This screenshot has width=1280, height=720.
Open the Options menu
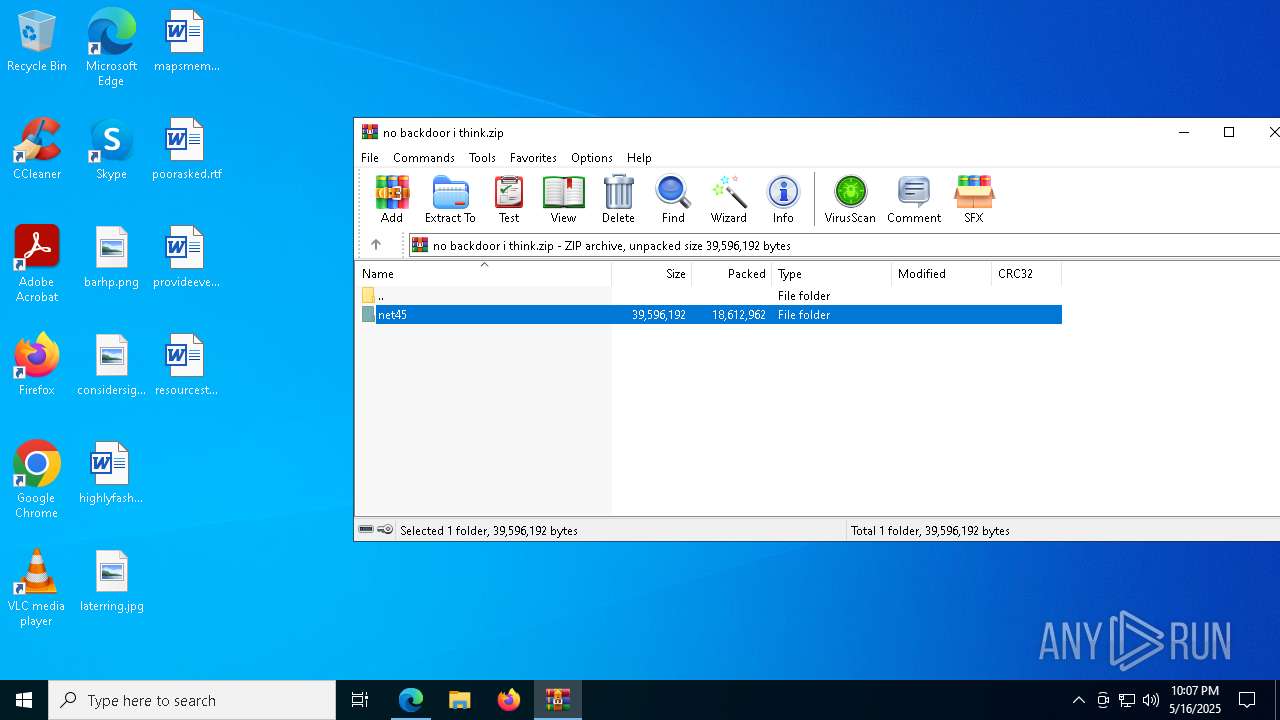[592, 158]
